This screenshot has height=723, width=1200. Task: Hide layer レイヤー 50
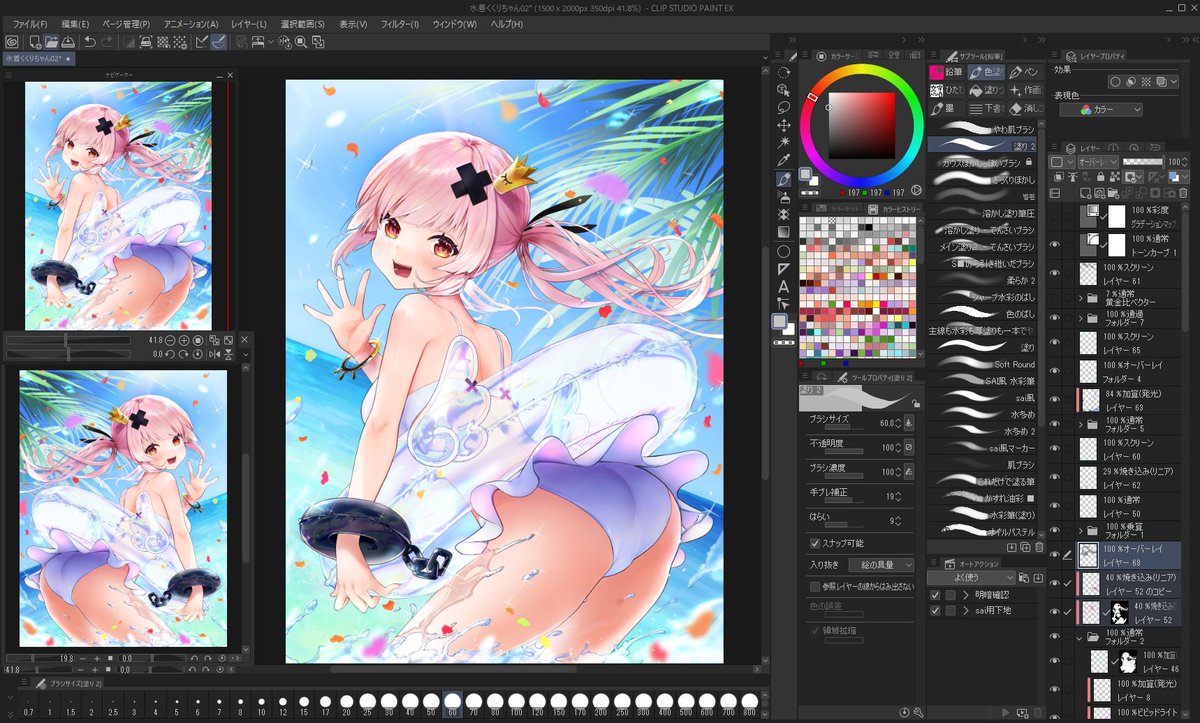[x=1054, y=506]
